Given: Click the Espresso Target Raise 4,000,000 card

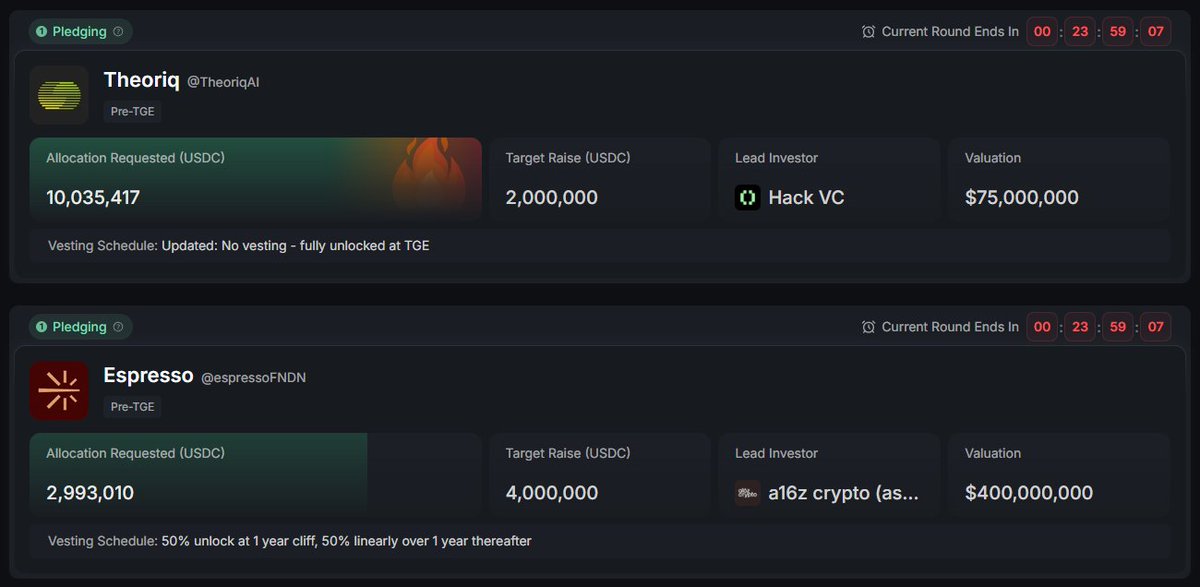Looking at the screenshot, I should pyautogui.click(x=600, y=474).
